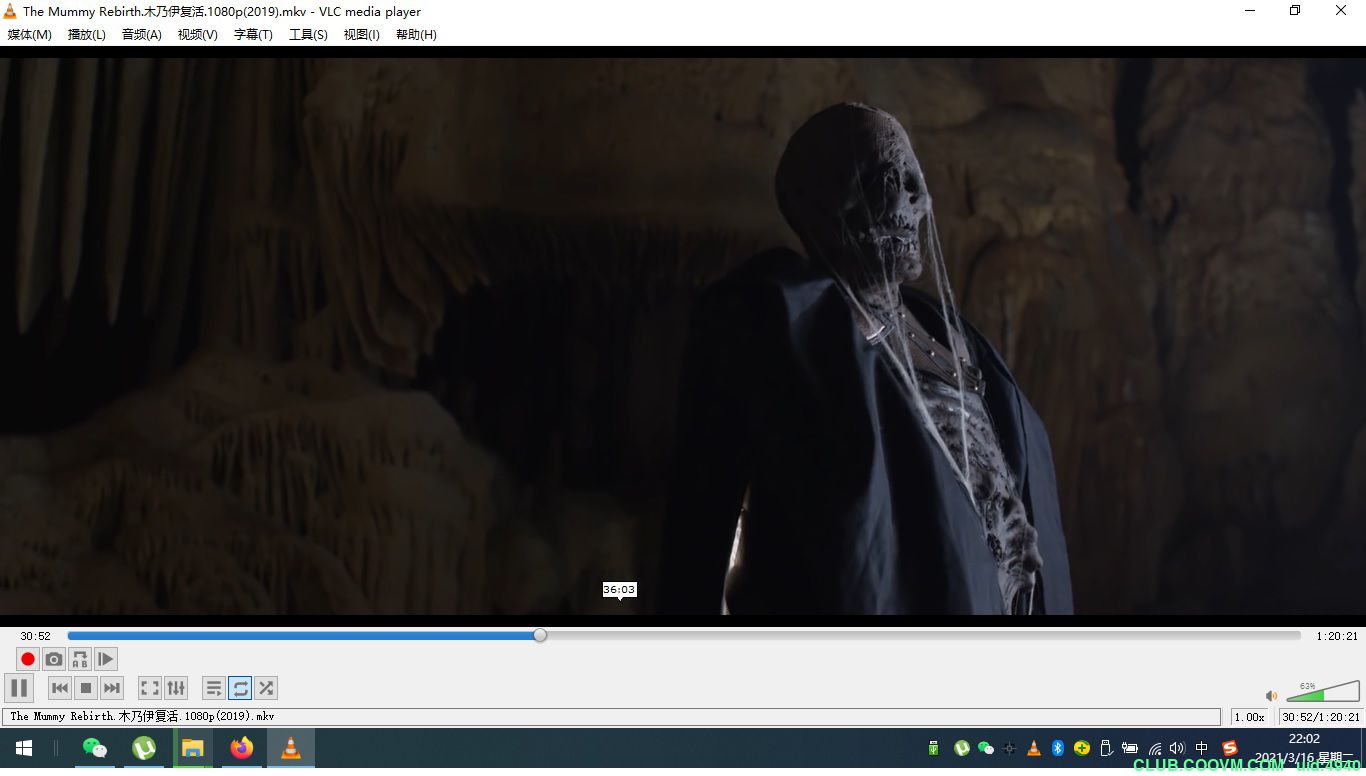Screen dimensions: 1366x776
Task: Toggle loop repeat mode
Action: [x=240, y=688]
